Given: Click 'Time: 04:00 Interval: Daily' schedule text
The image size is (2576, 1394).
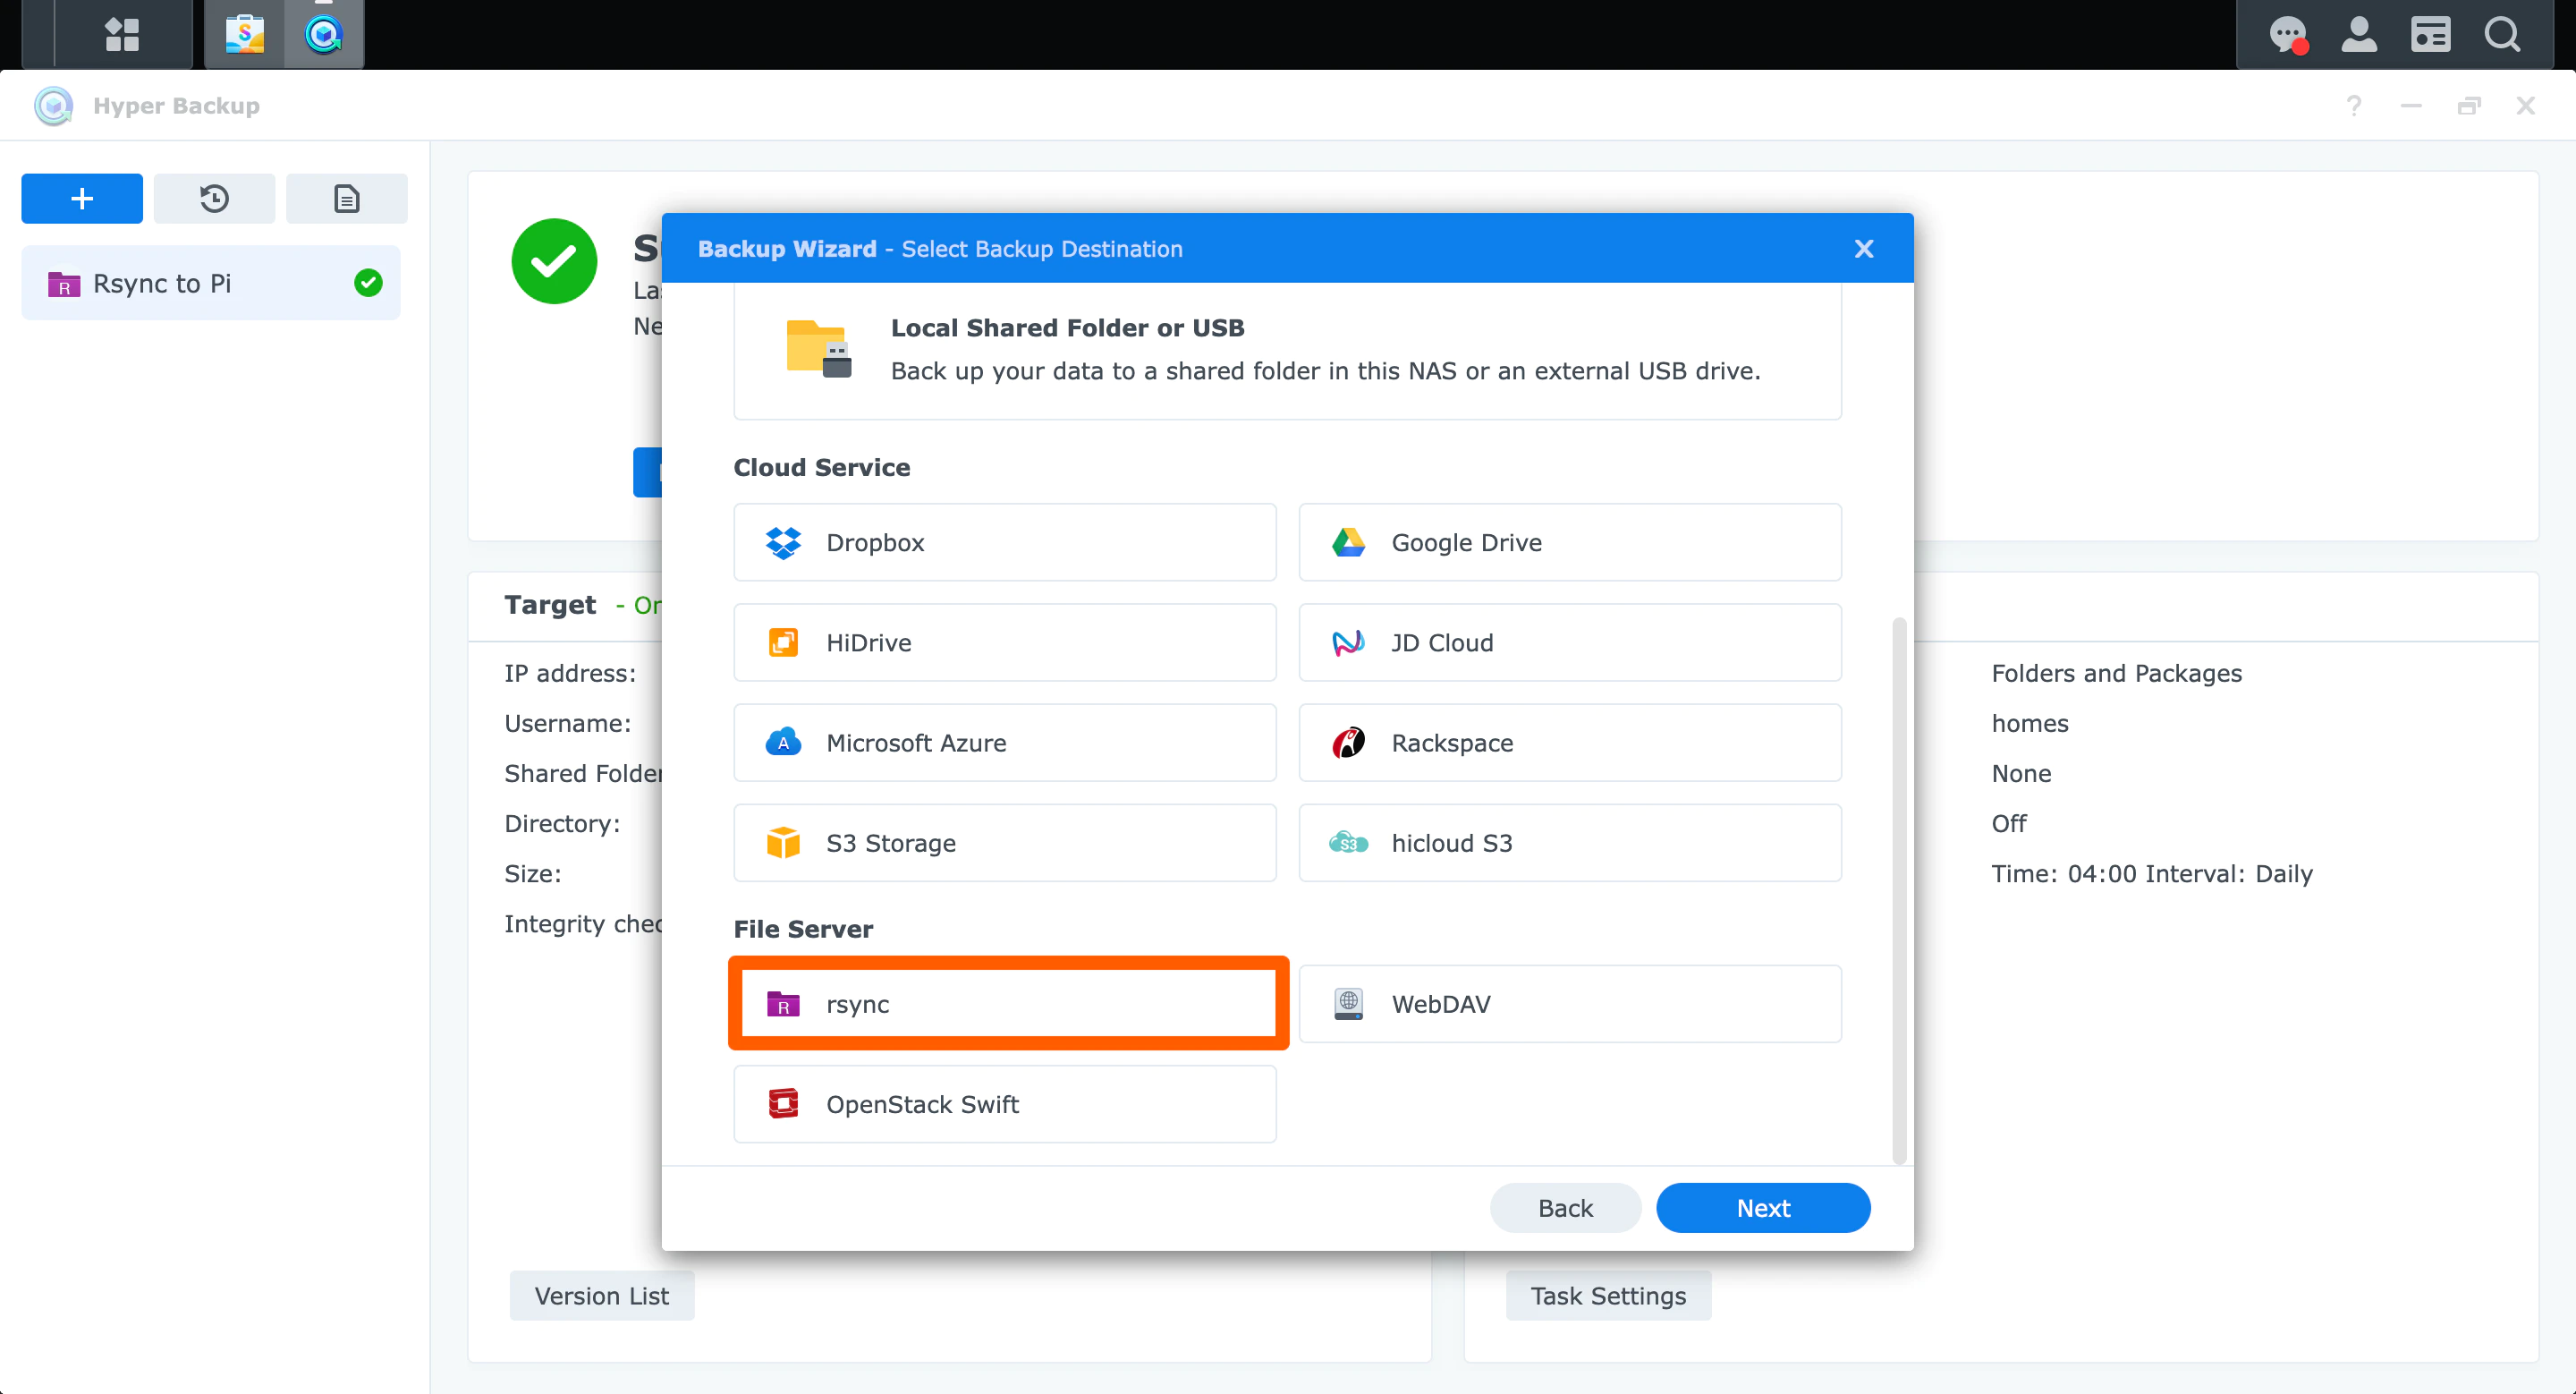Looking at the screenshot, I should 2152,873.
